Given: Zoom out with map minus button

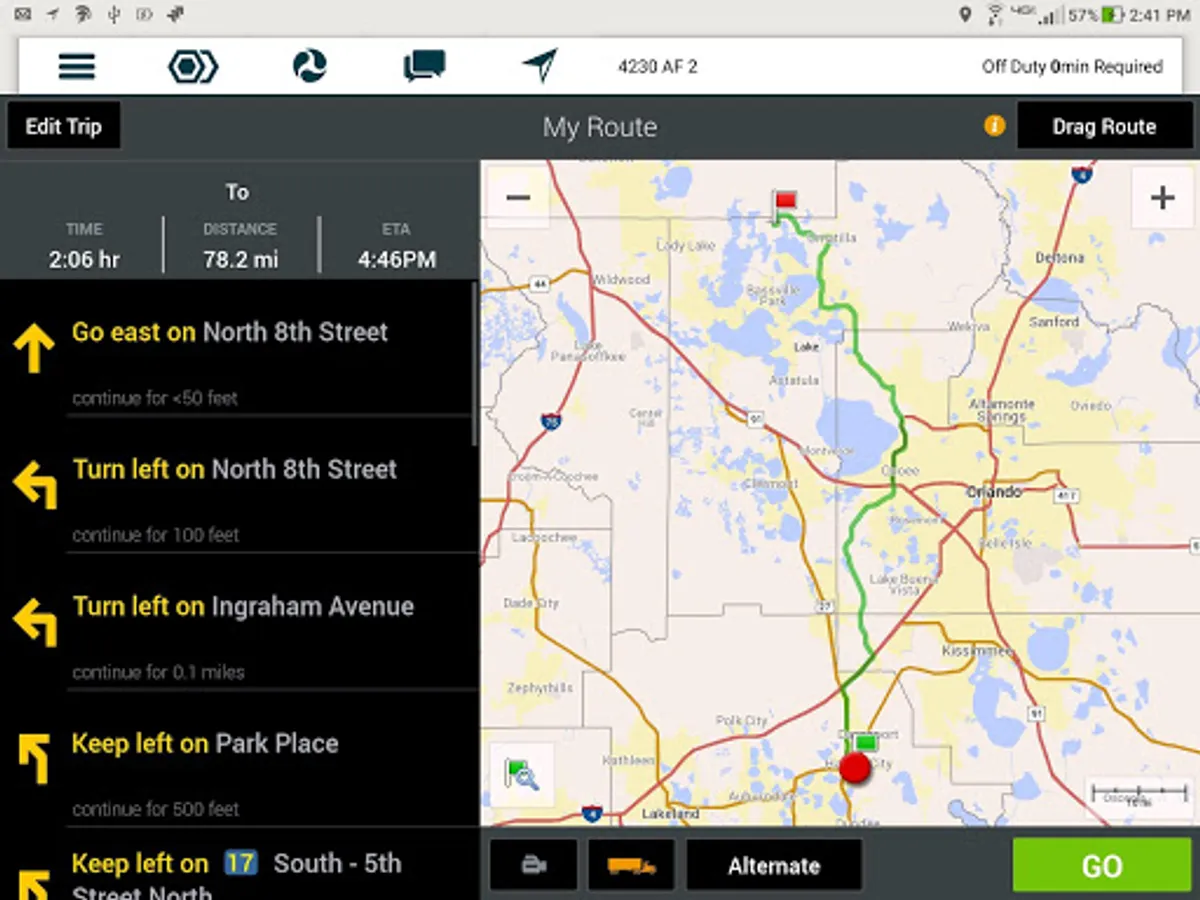Looking at the screenshot, I should point(518,197).
